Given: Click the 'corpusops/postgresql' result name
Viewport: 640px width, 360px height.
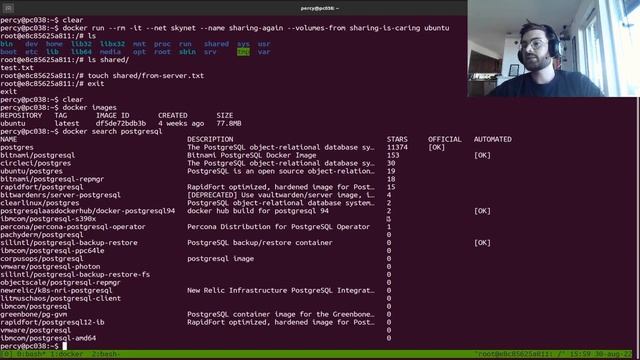Looking at the screenshot, I should [42, 259].
